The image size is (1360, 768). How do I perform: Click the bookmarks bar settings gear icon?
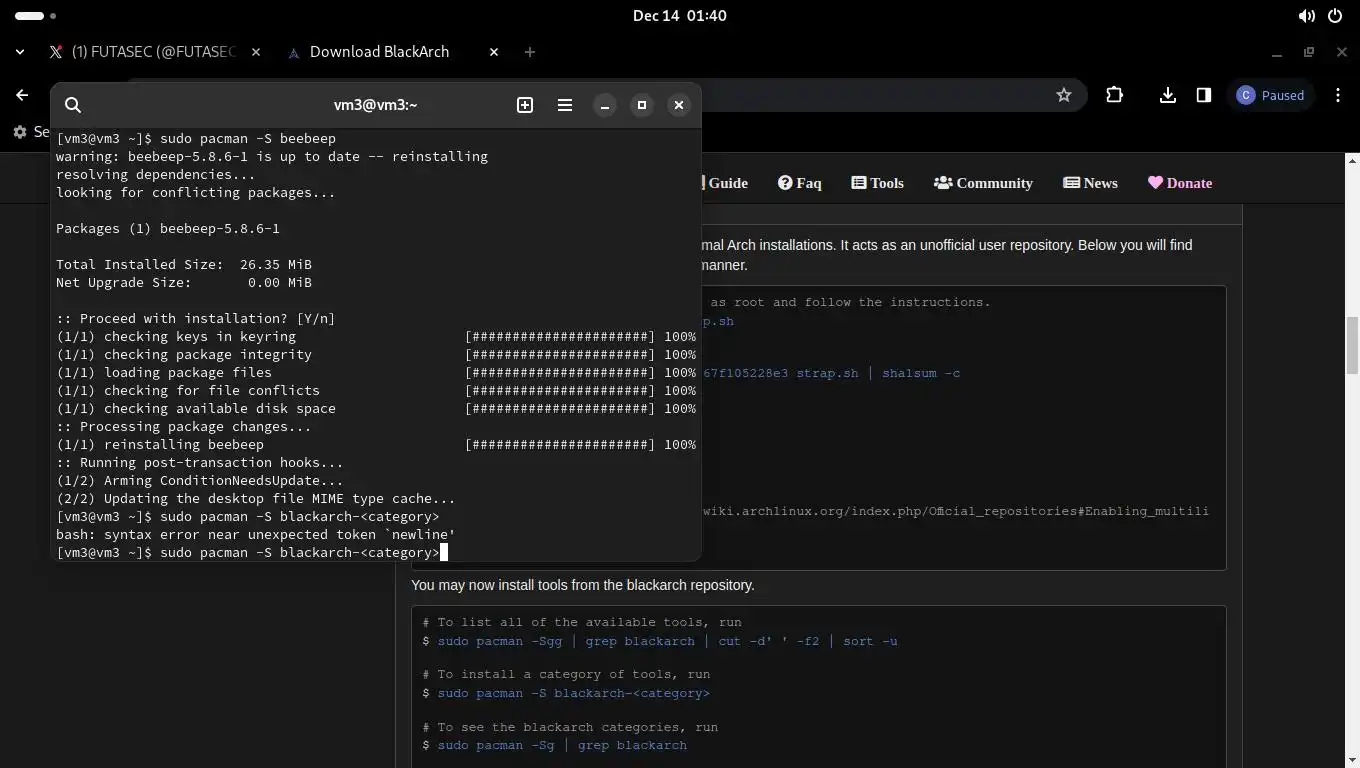coord(20,132)
